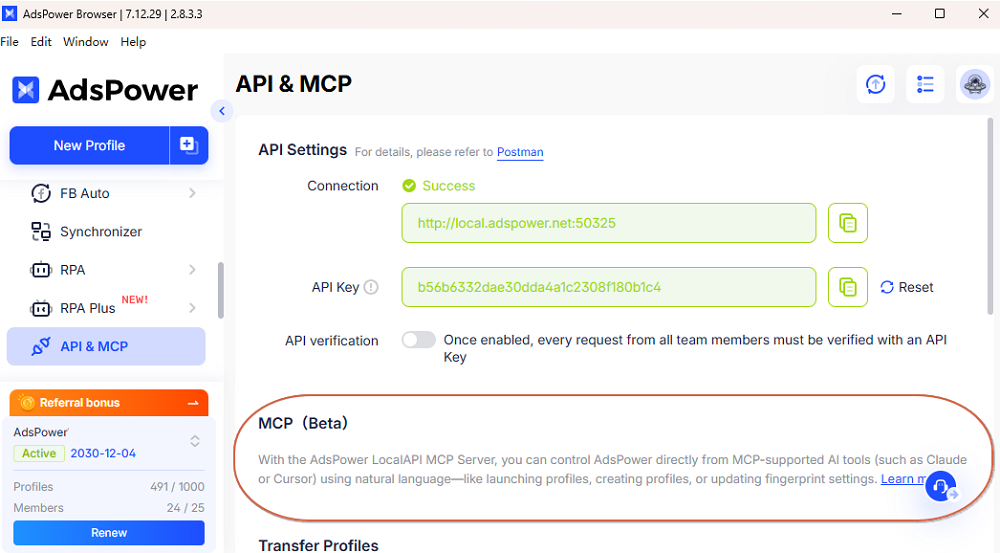Viewport: 1000px width, 553px height.
Task: Select API & MCP sidebar item
Action: [x=106, y=346]
